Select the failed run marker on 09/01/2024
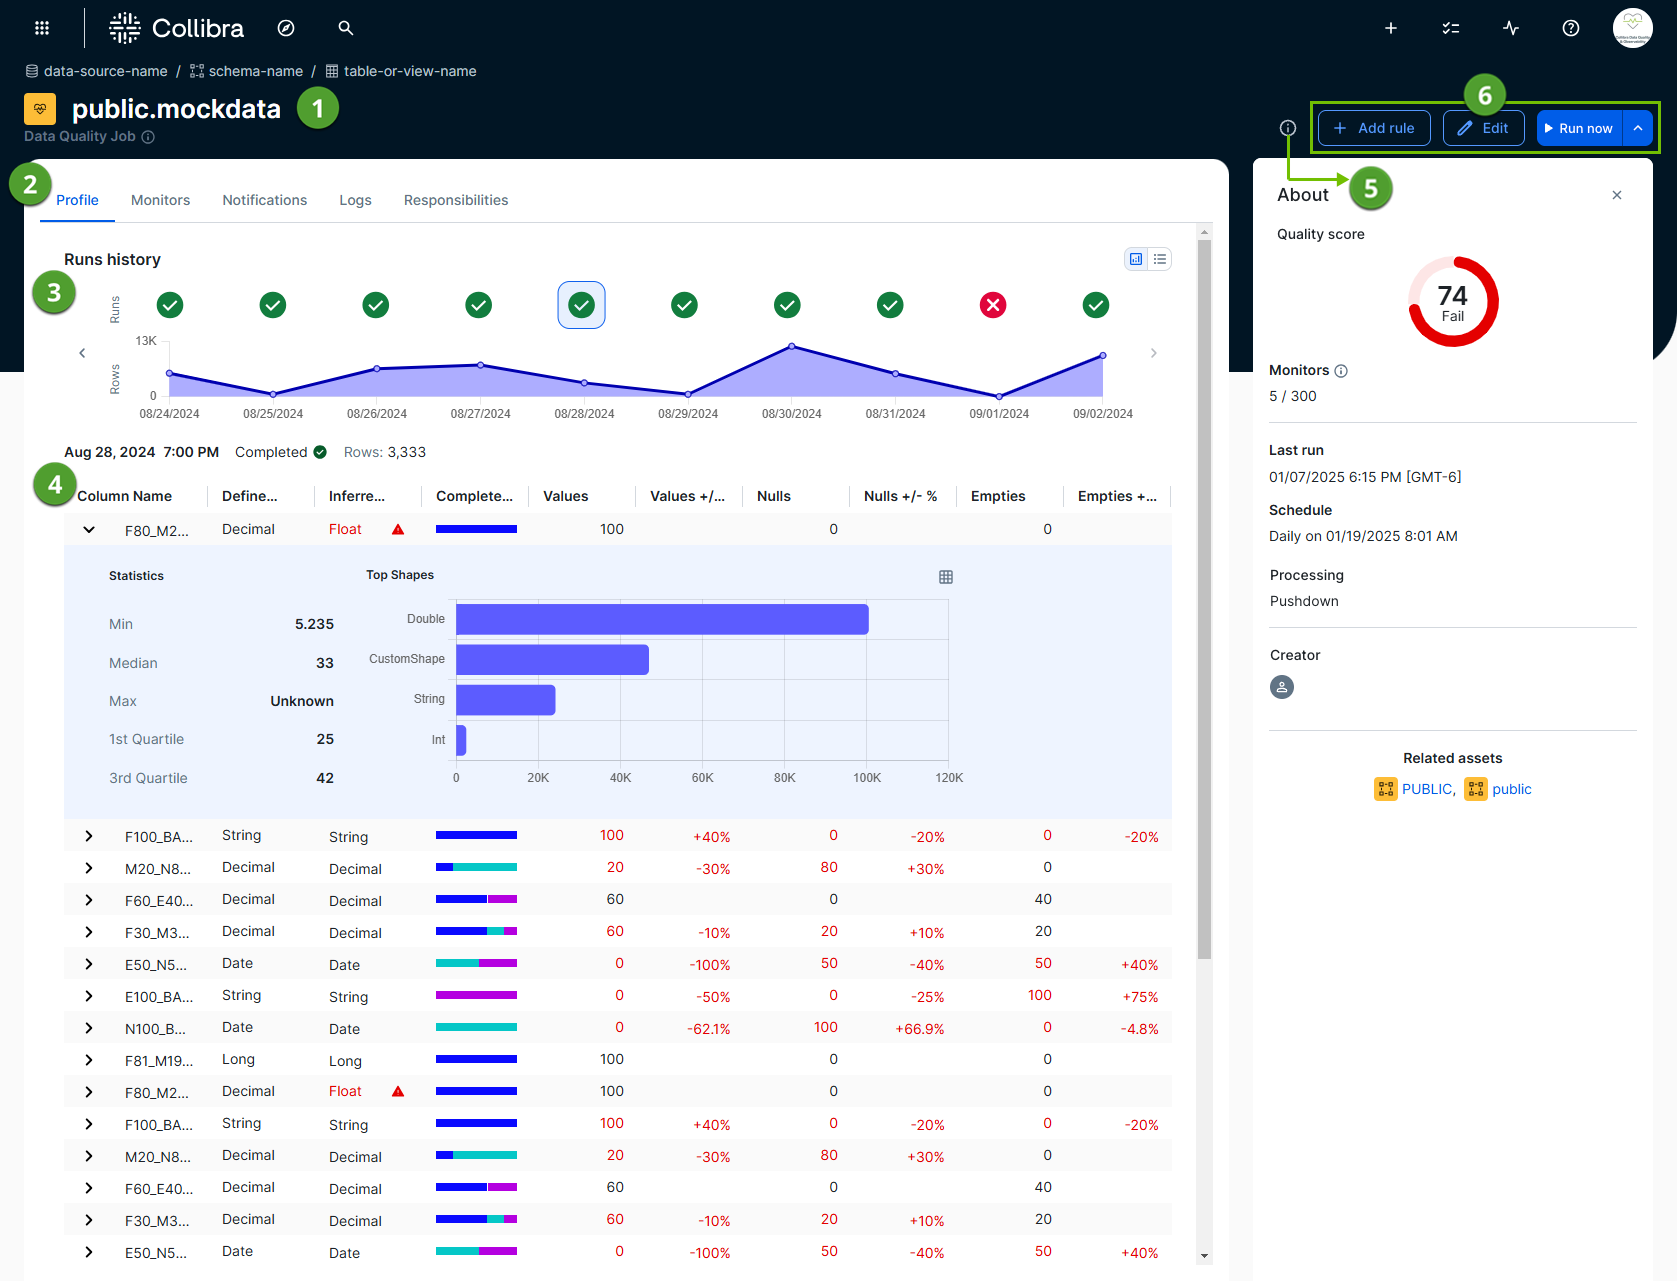The image size is (1677, 1281). coord(993,305)
